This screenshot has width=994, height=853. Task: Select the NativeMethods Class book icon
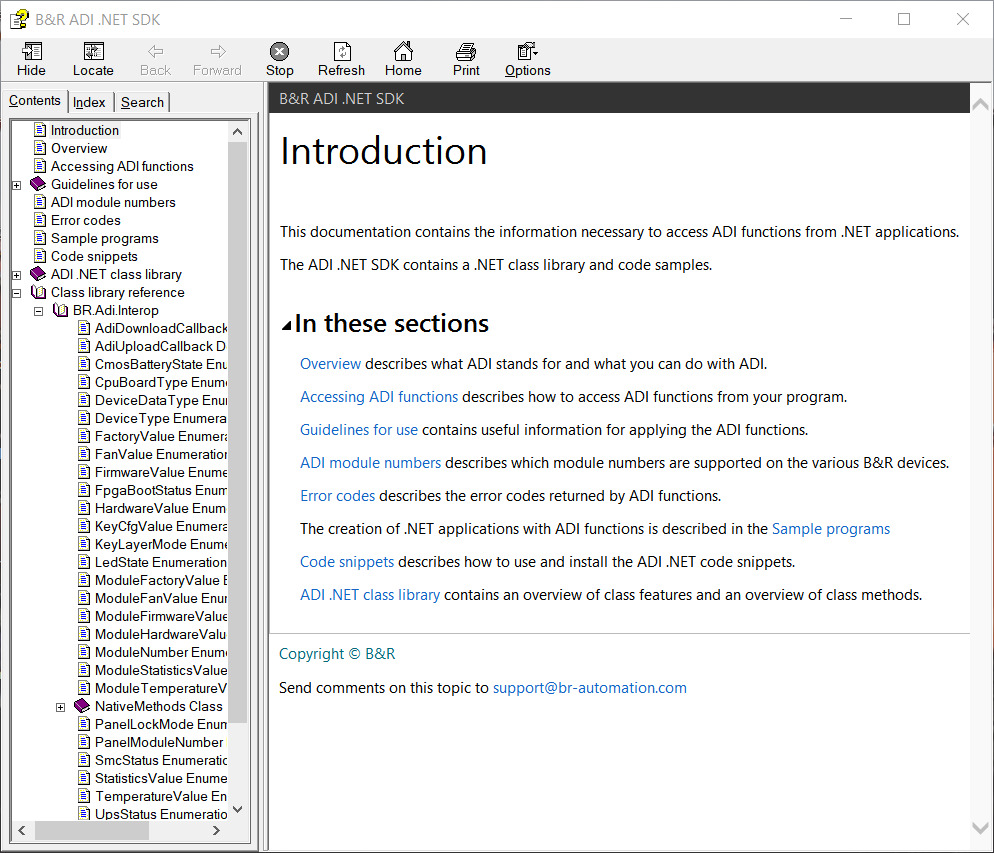point(82,707)
